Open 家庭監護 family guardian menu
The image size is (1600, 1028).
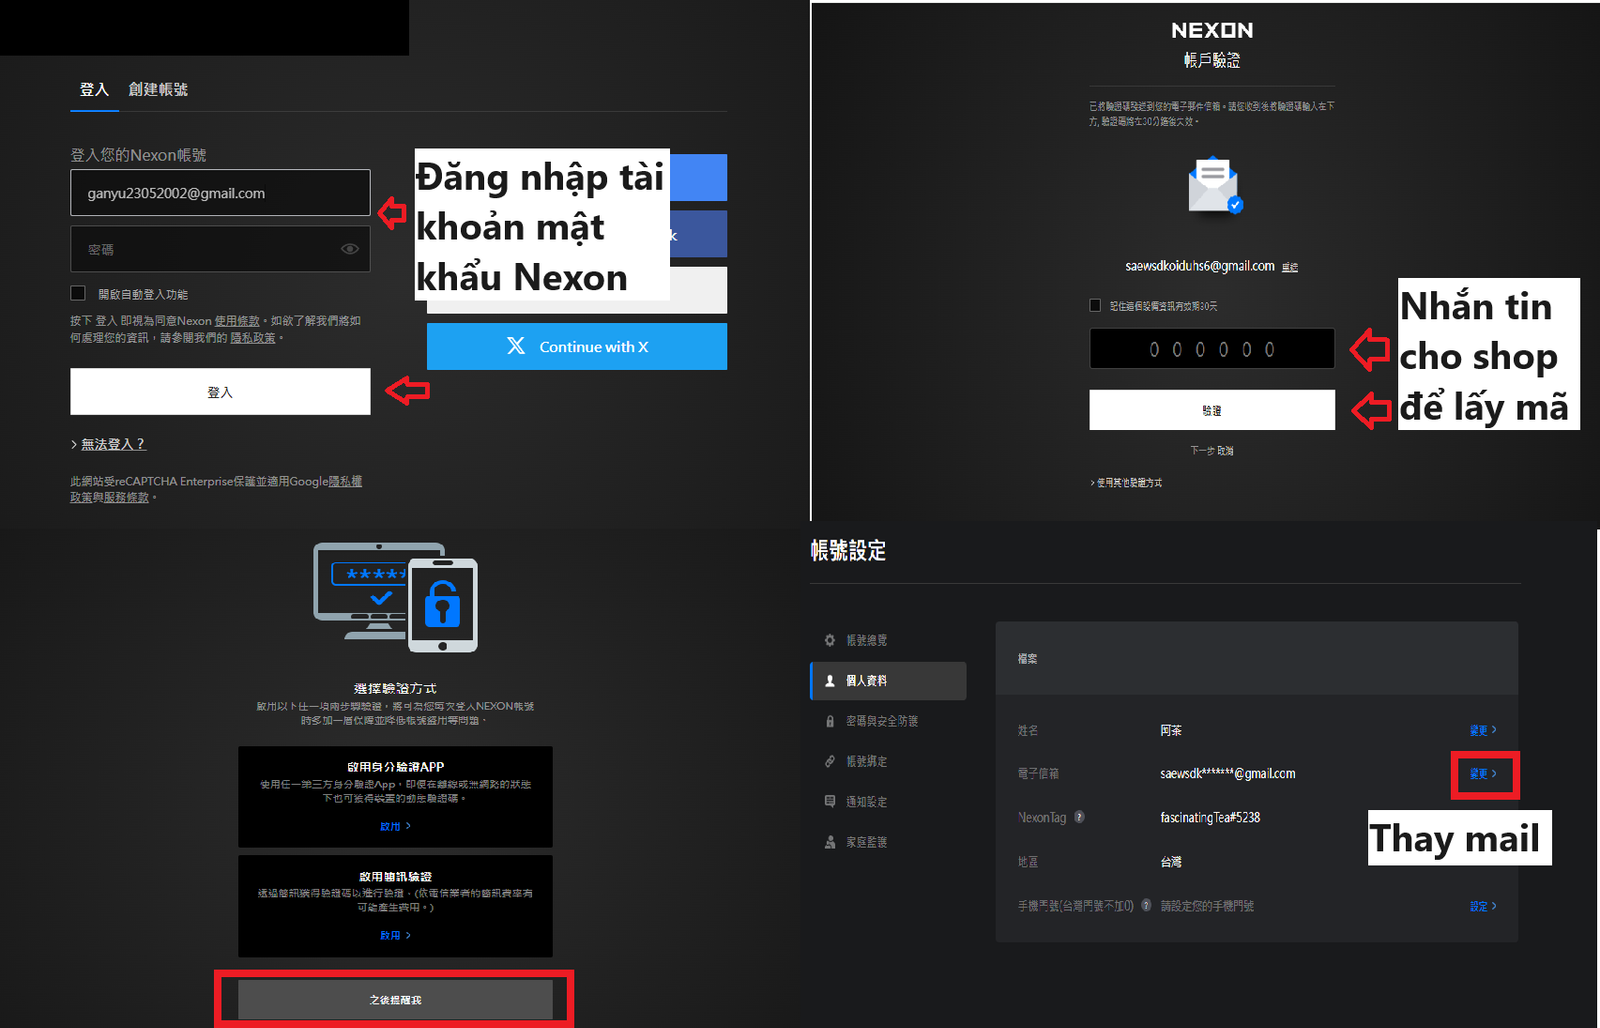point(867,842)
